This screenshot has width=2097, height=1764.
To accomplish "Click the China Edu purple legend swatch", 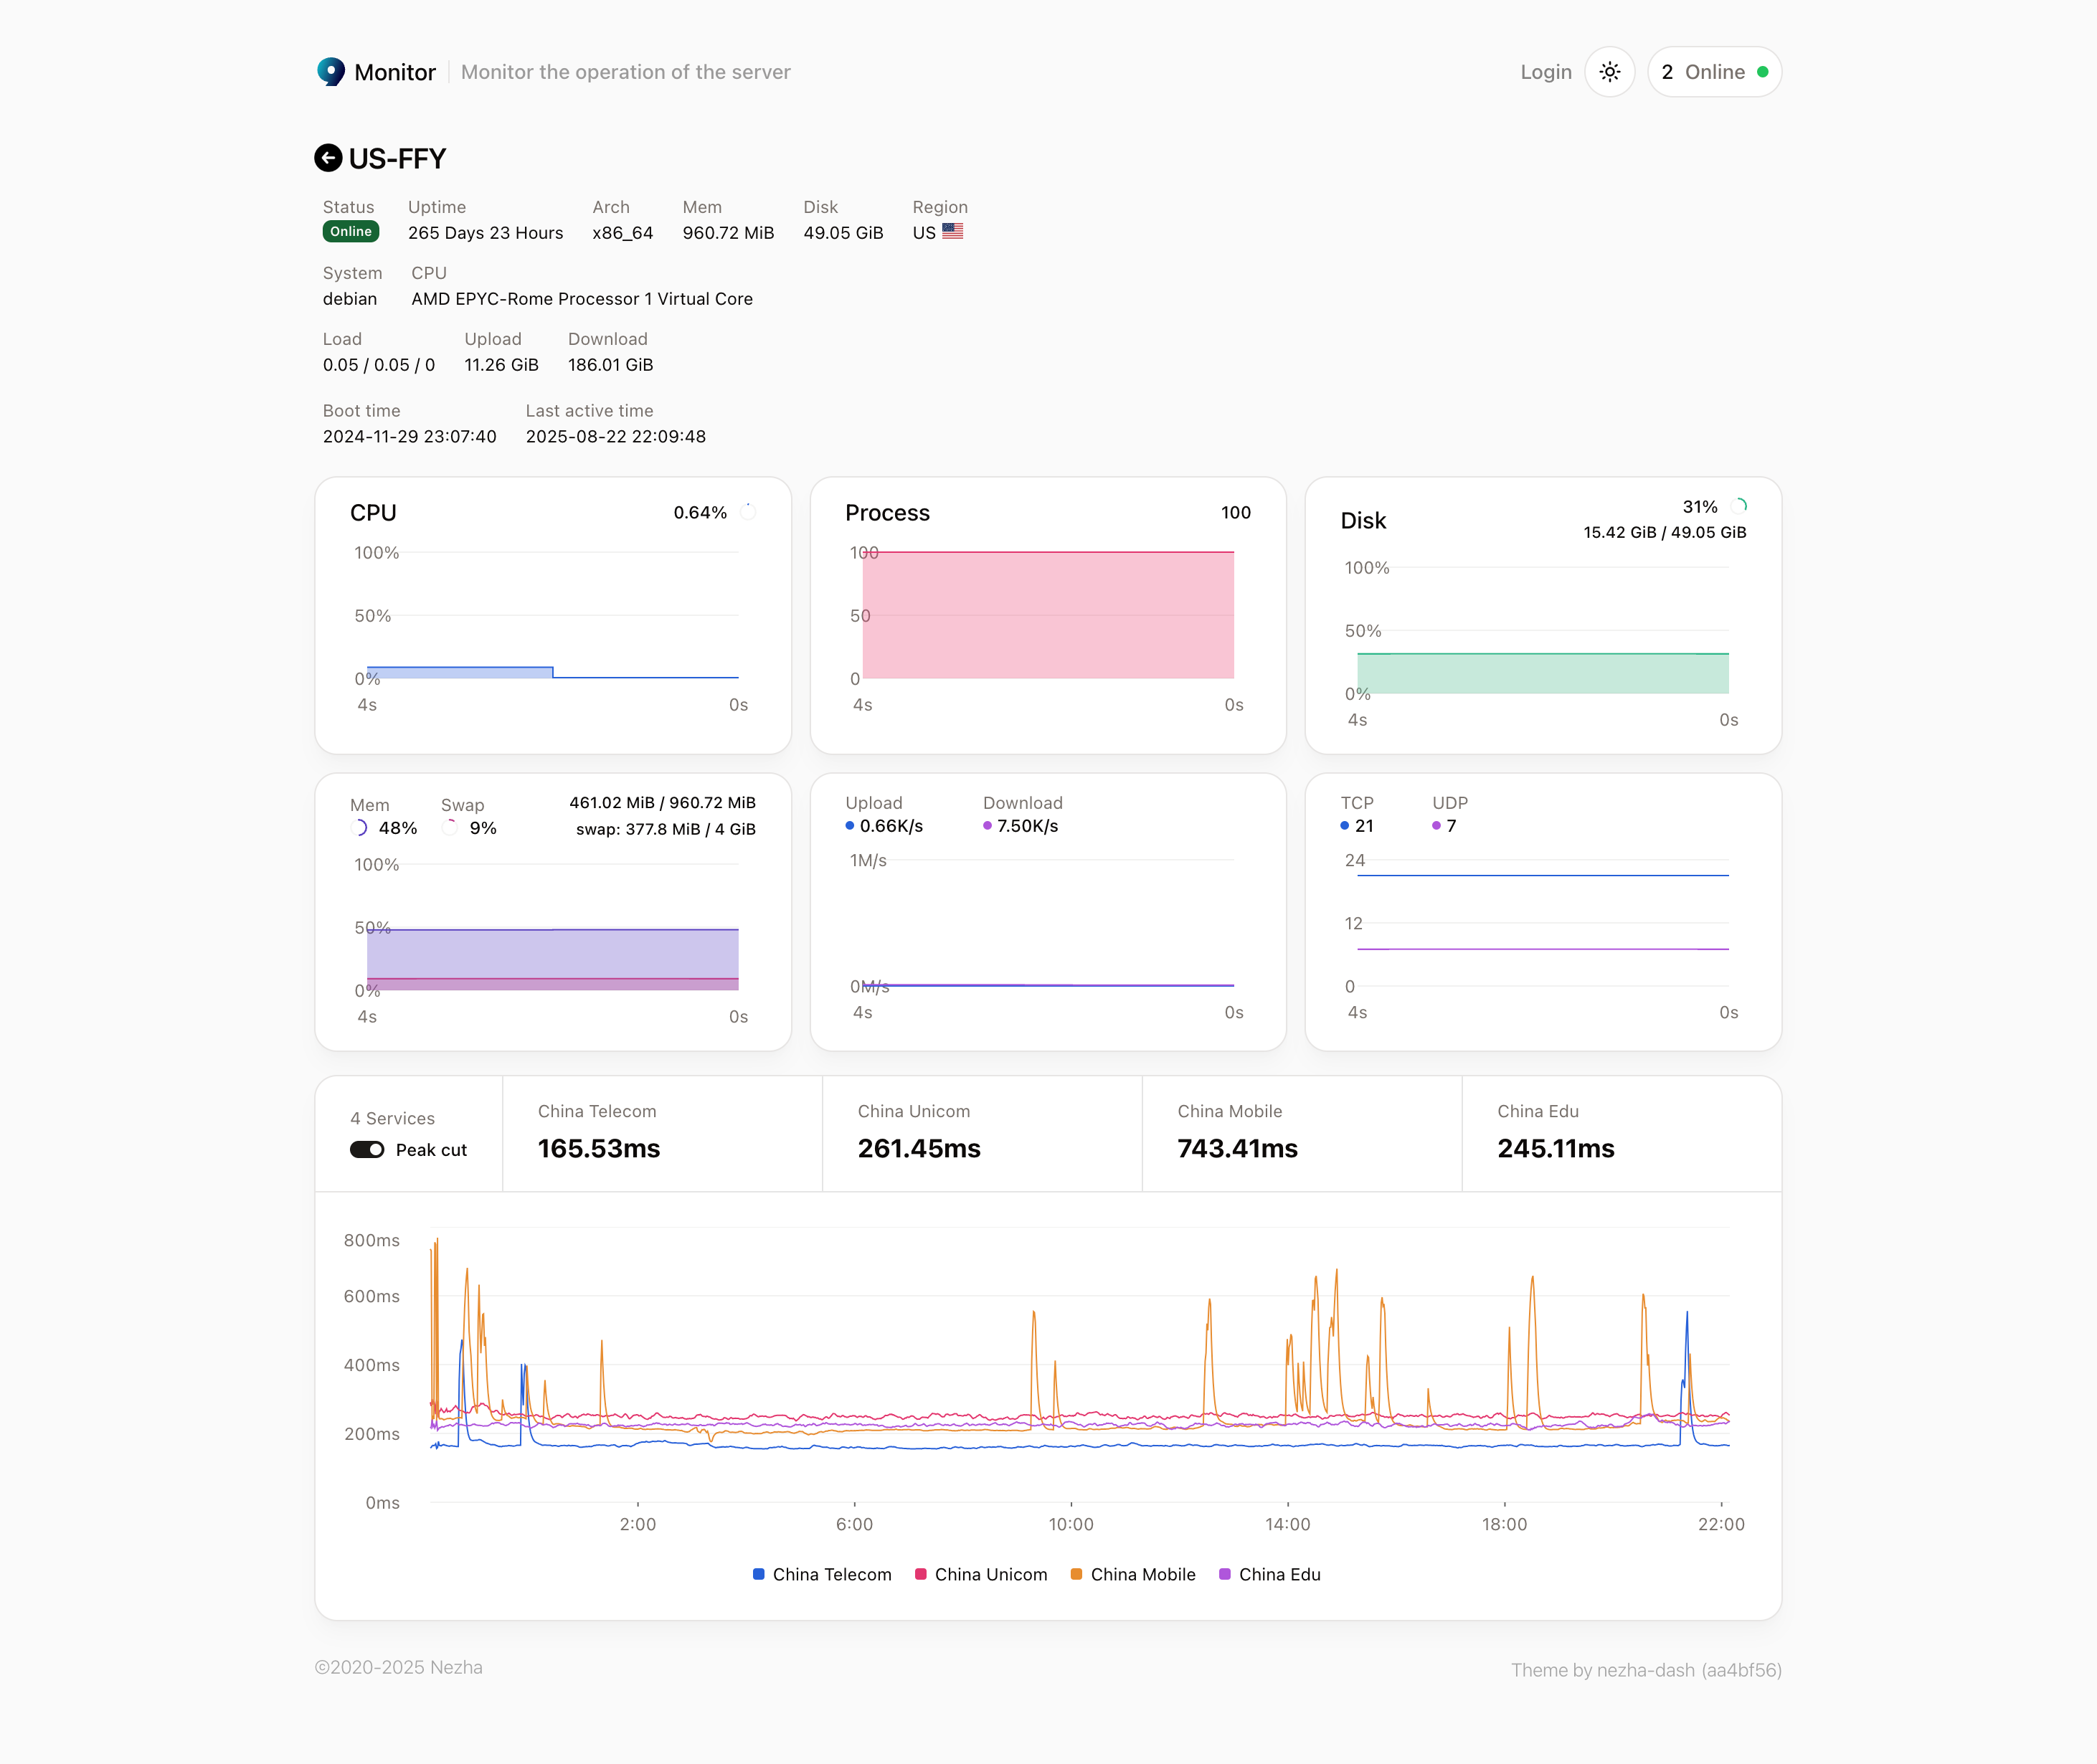I will 1225,1574.
